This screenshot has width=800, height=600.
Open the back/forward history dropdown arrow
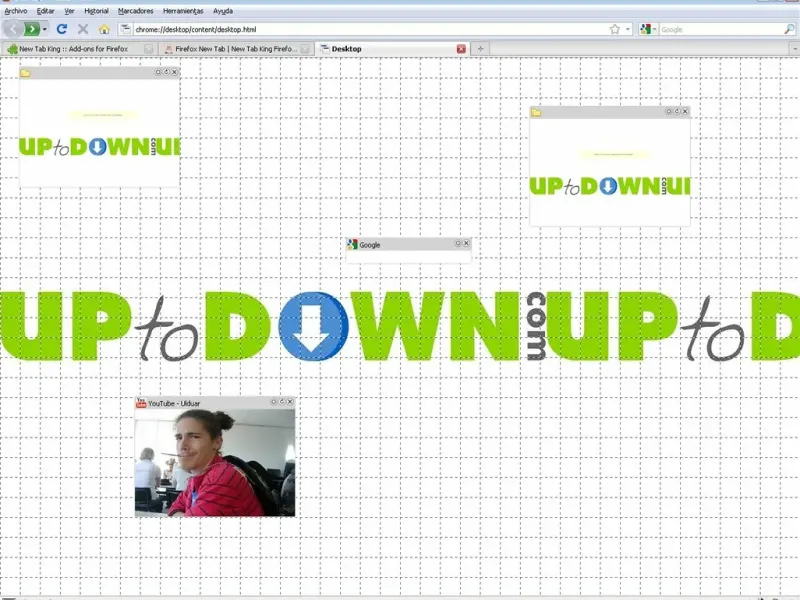(45, 29)
